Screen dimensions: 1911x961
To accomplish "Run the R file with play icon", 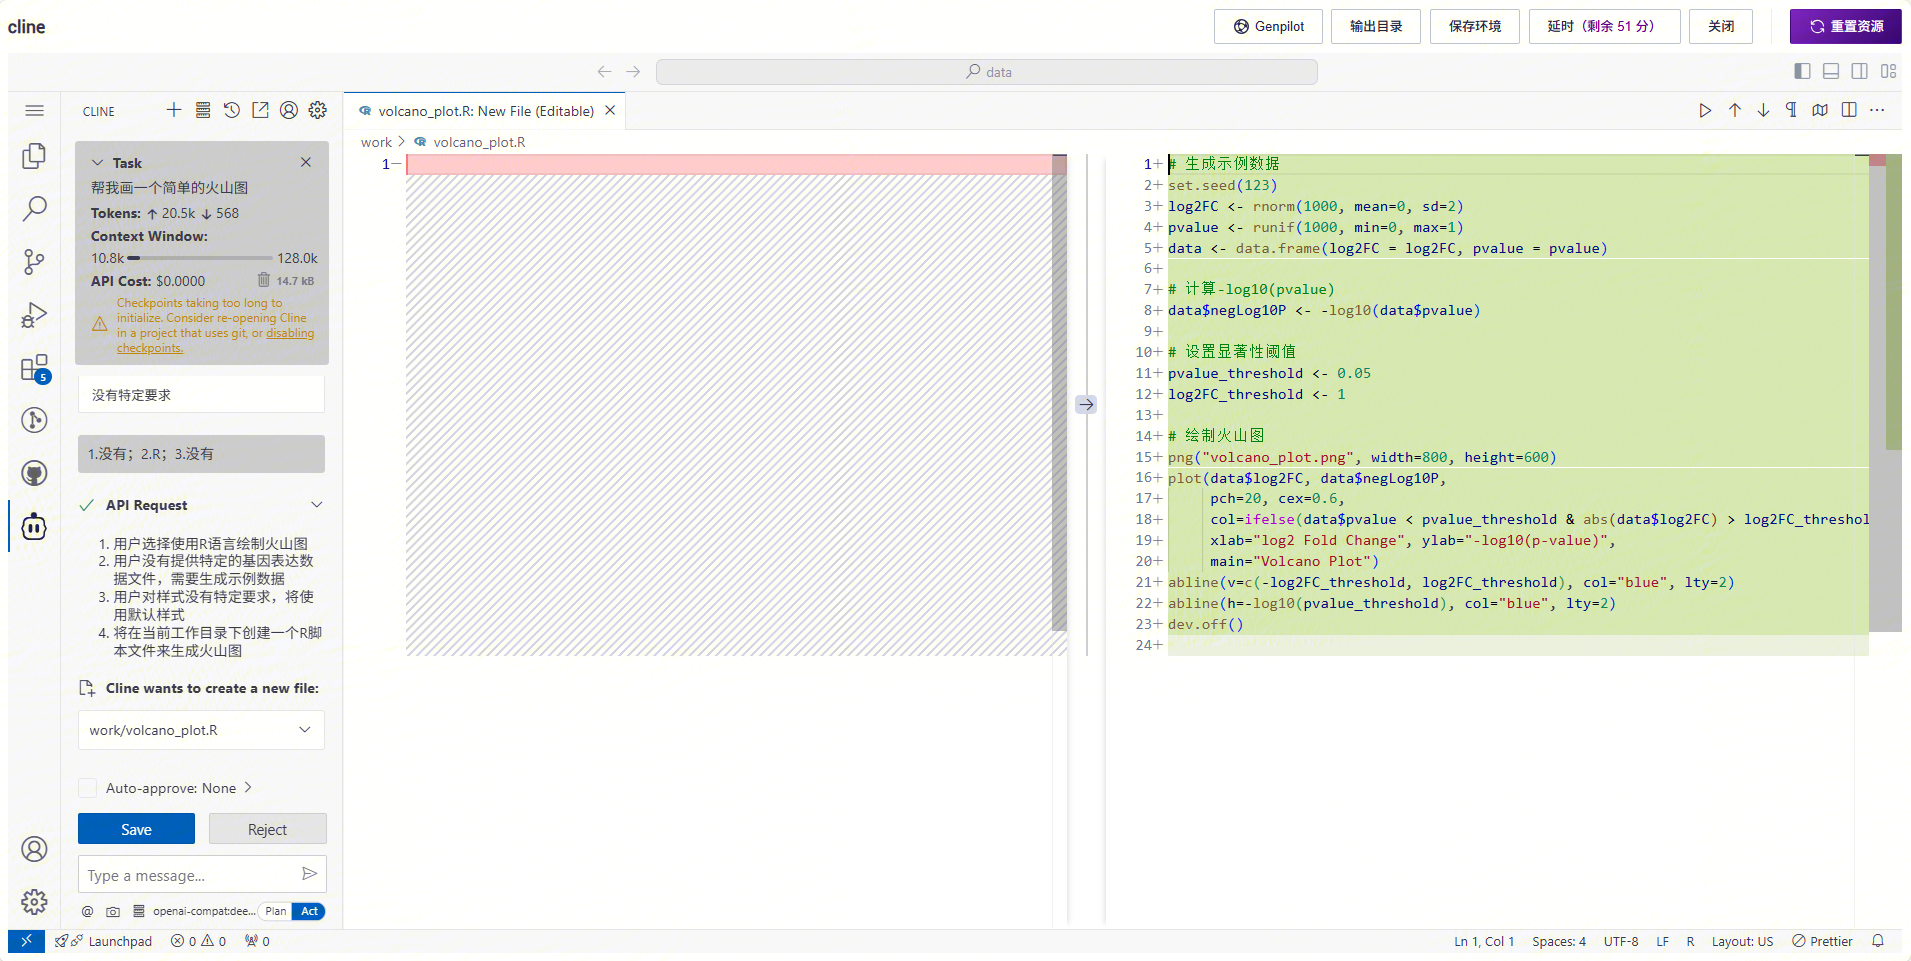I will click(x=1705, y=110).
